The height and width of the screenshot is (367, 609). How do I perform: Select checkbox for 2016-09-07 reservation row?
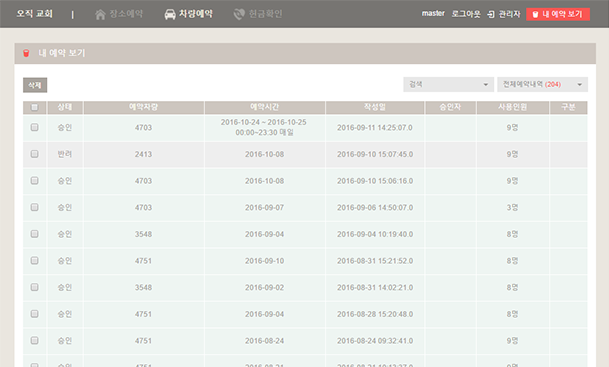pos(35,207)
